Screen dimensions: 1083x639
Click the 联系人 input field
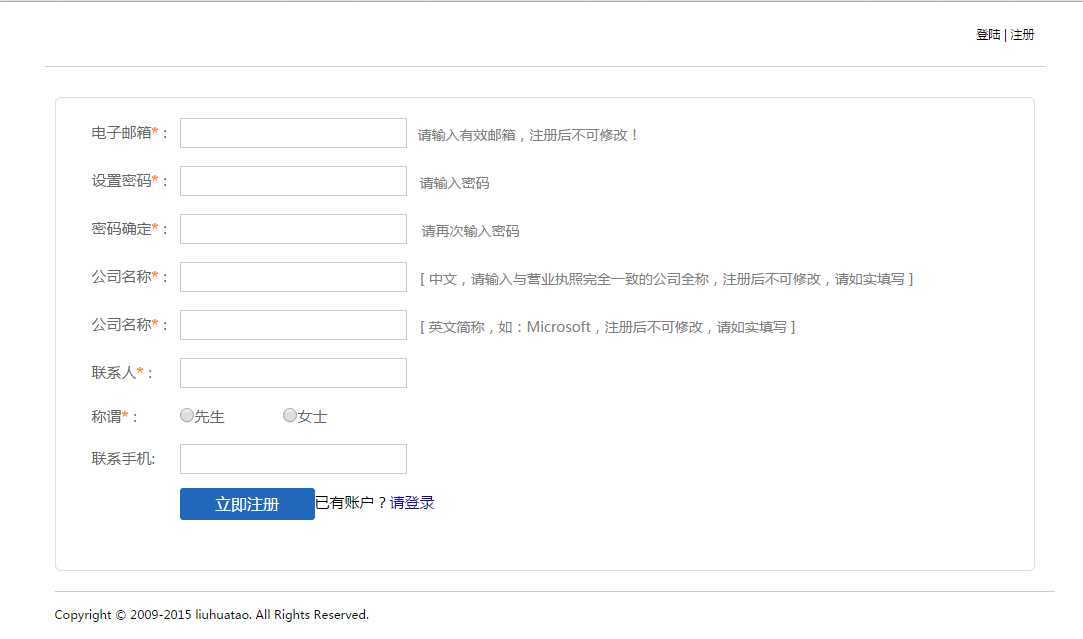[x=293, y=373]
